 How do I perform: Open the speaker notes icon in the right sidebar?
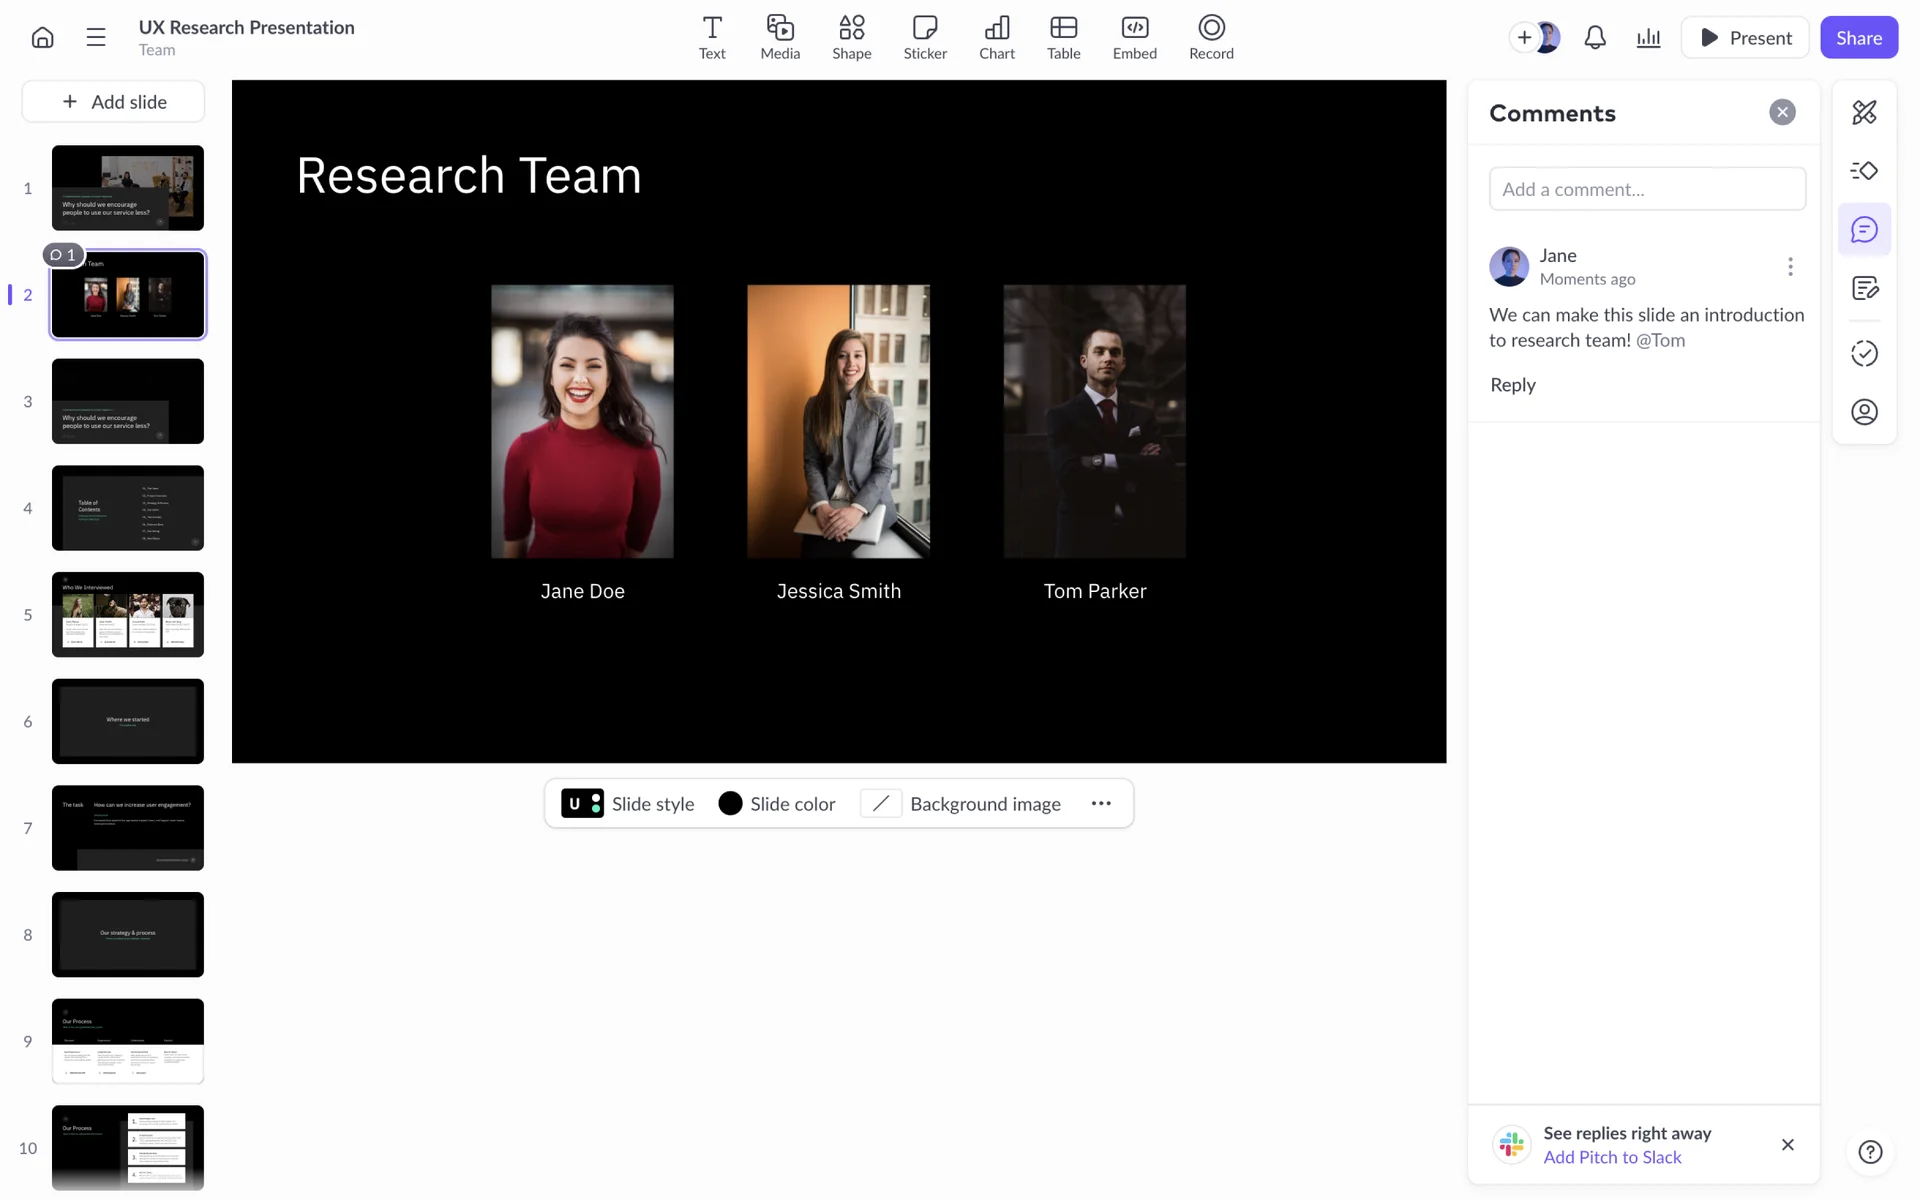pyautogui.click(x=1864, y=289)
